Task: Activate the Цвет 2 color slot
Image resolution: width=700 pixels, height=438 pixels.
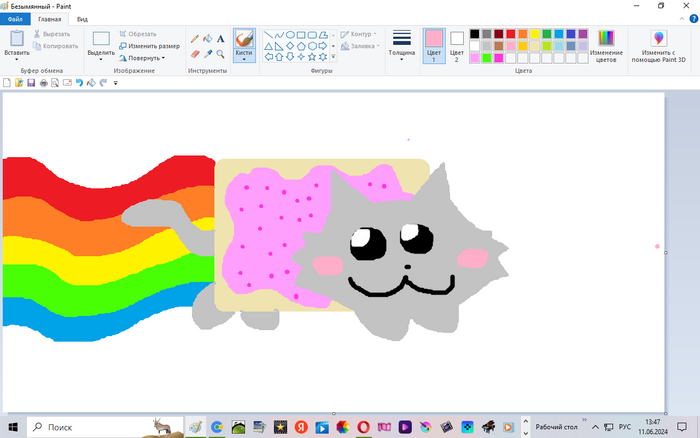Action: 457,45
